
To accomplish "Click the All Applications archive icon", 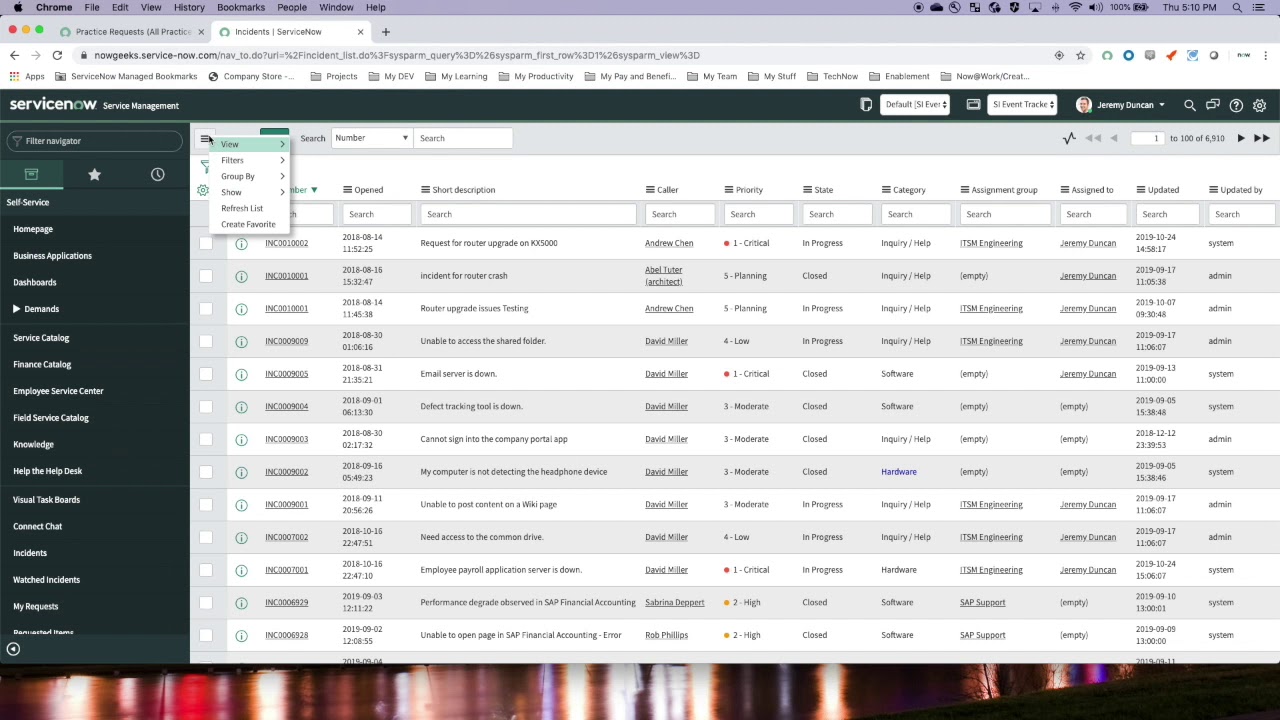I will coord(31,174).
